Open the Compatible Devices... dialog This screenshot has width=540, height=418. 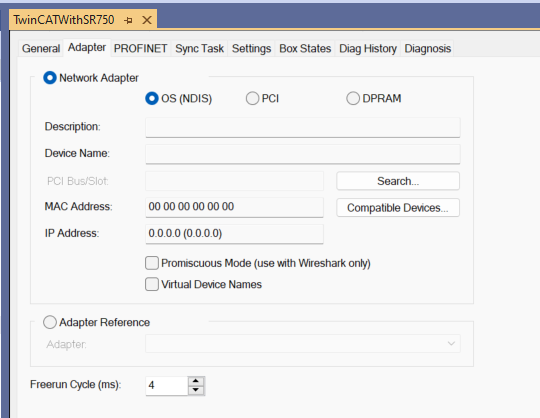pos(398,208)
